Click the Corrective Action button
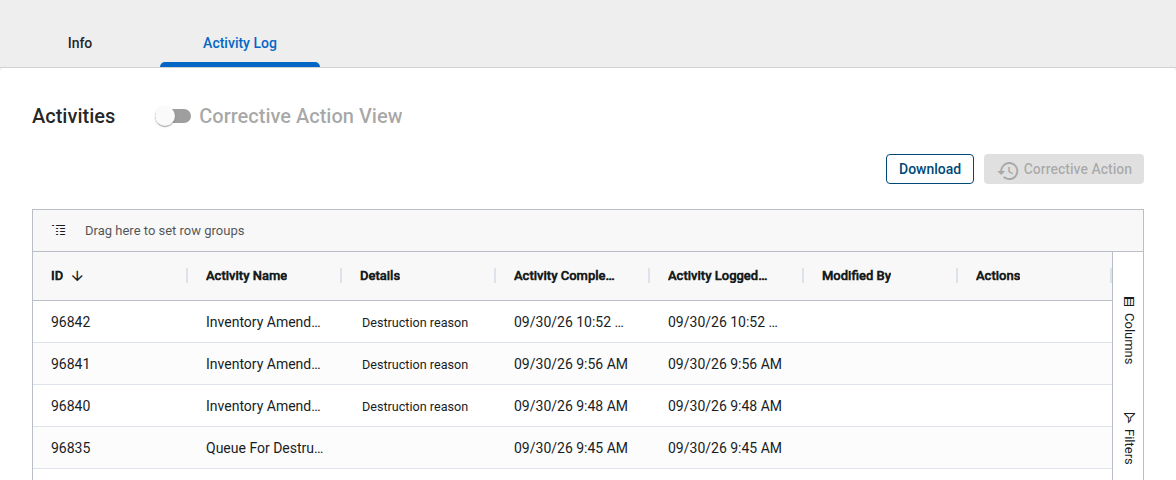Screen dimensions: 1176x480 point(1064,169)
